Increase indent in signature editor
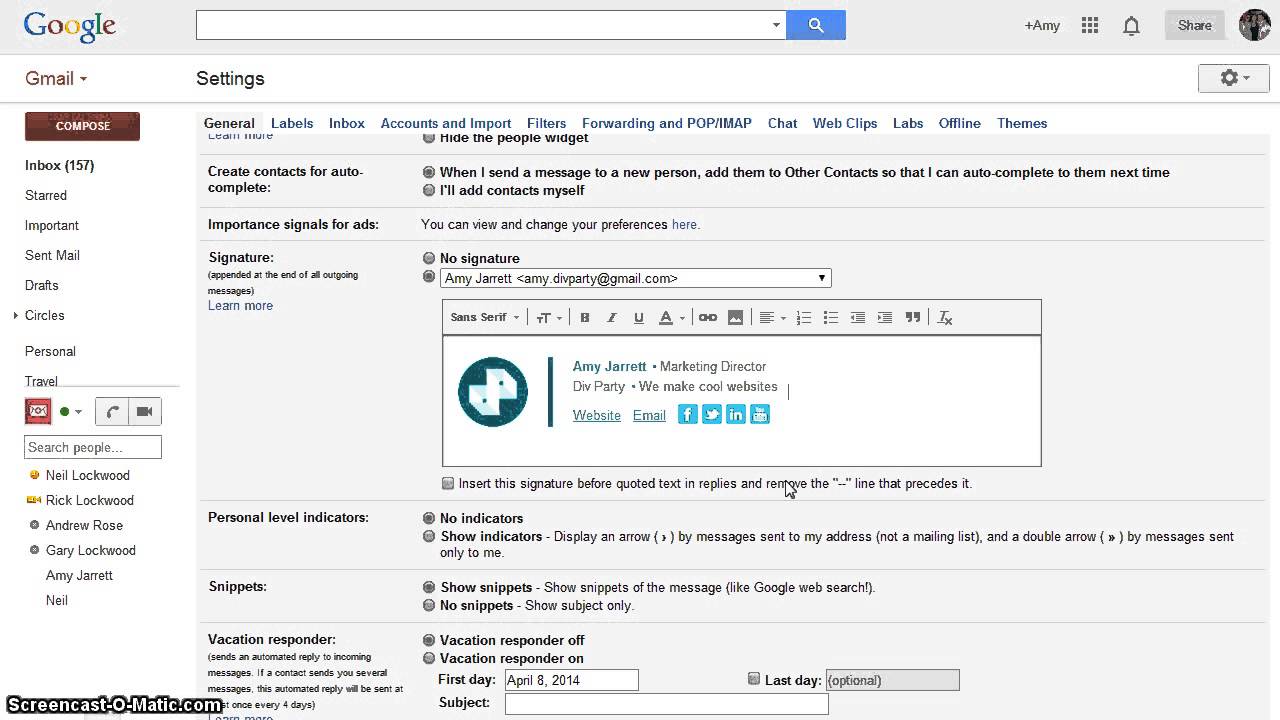This screenshot has width=1280, height=720. coord(885,318)
